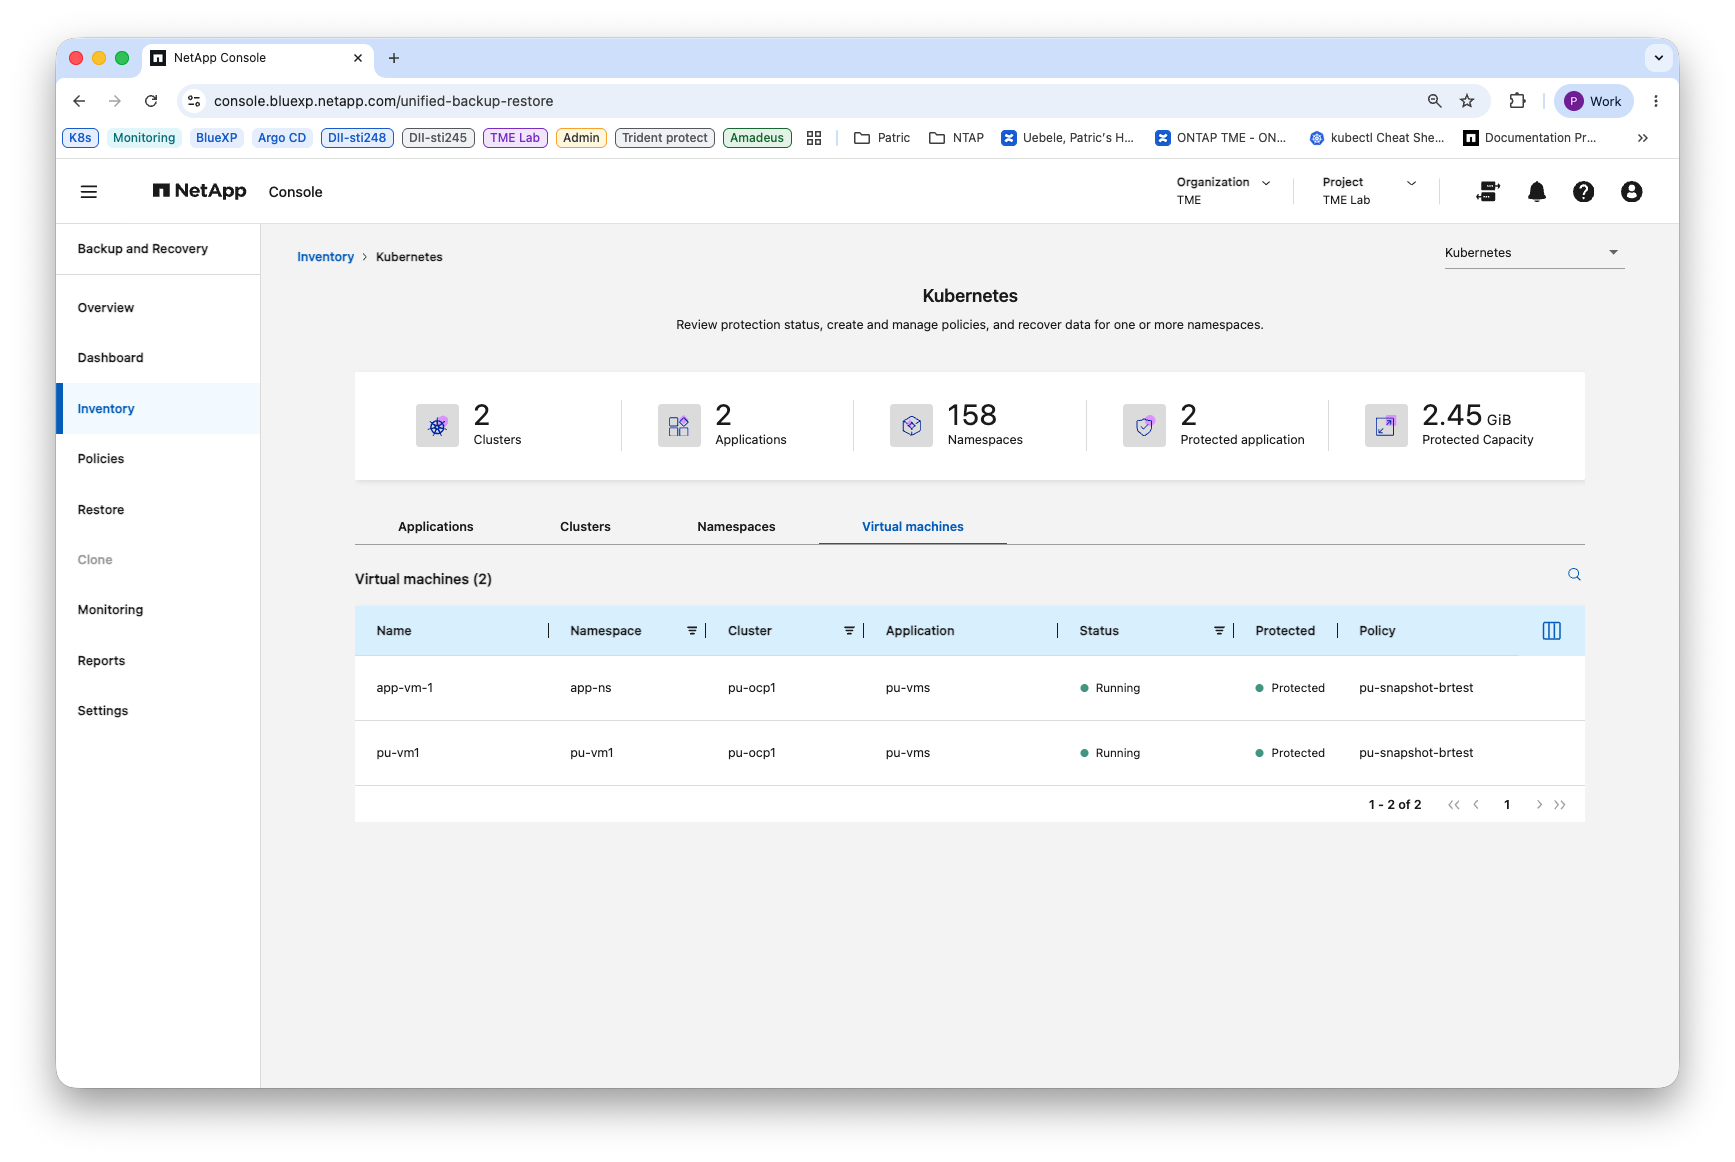This screenshot has width=1735, height=1162.
Task: Switch to the Clusters tab
Action: click(585, 527)
